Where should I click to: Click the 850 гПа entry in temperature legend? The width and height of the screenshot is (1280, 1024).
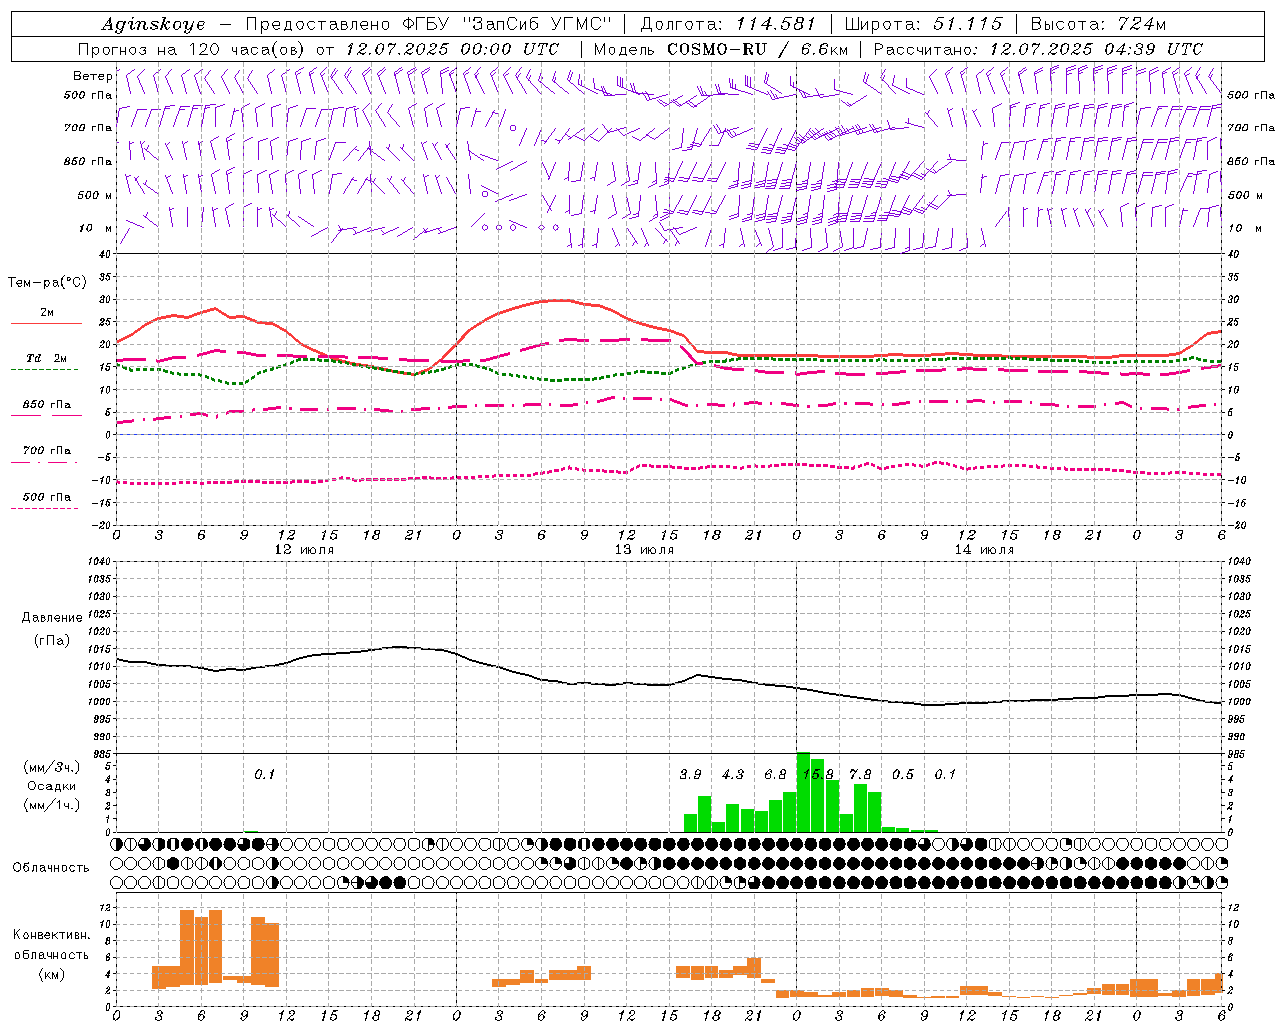coord(47,405)
